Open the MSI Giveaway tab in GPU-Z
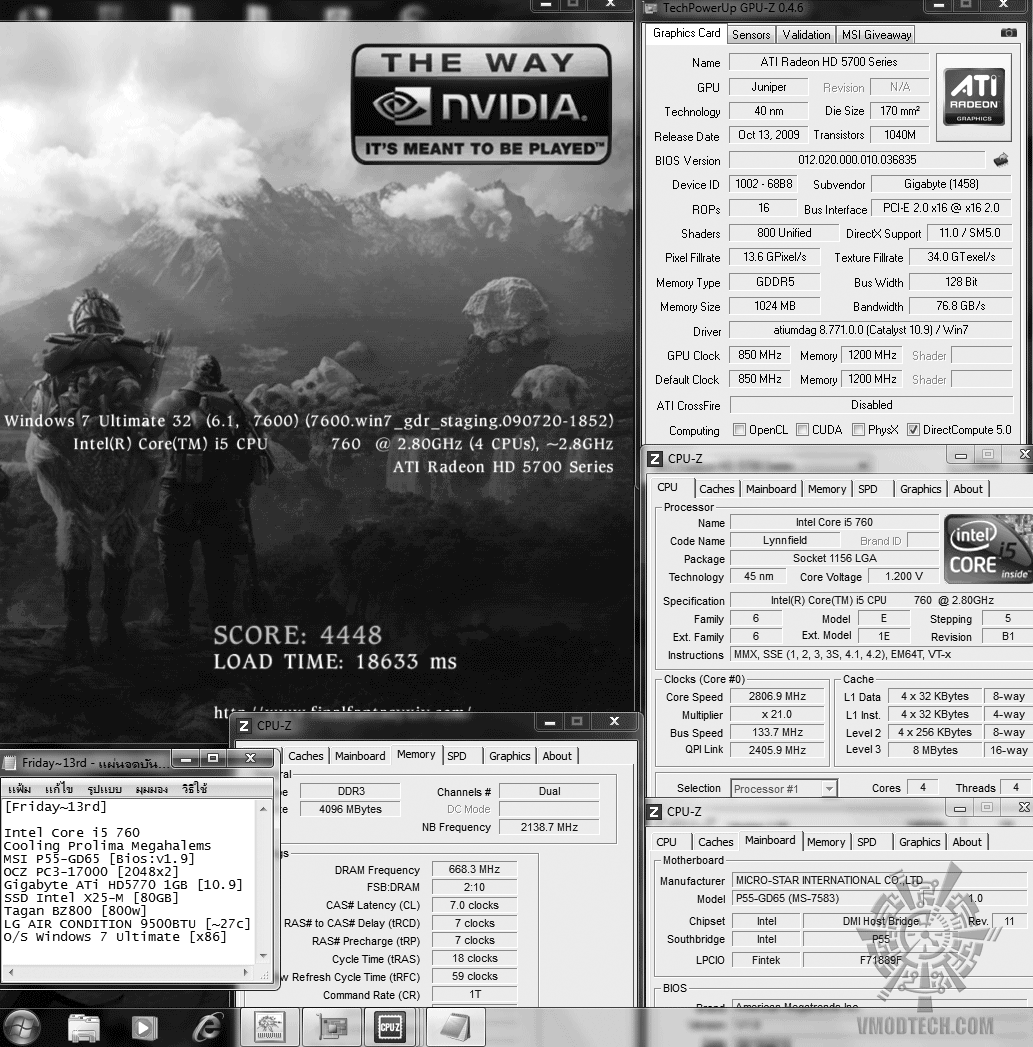 pyautogui.click(x=876, y=35)
